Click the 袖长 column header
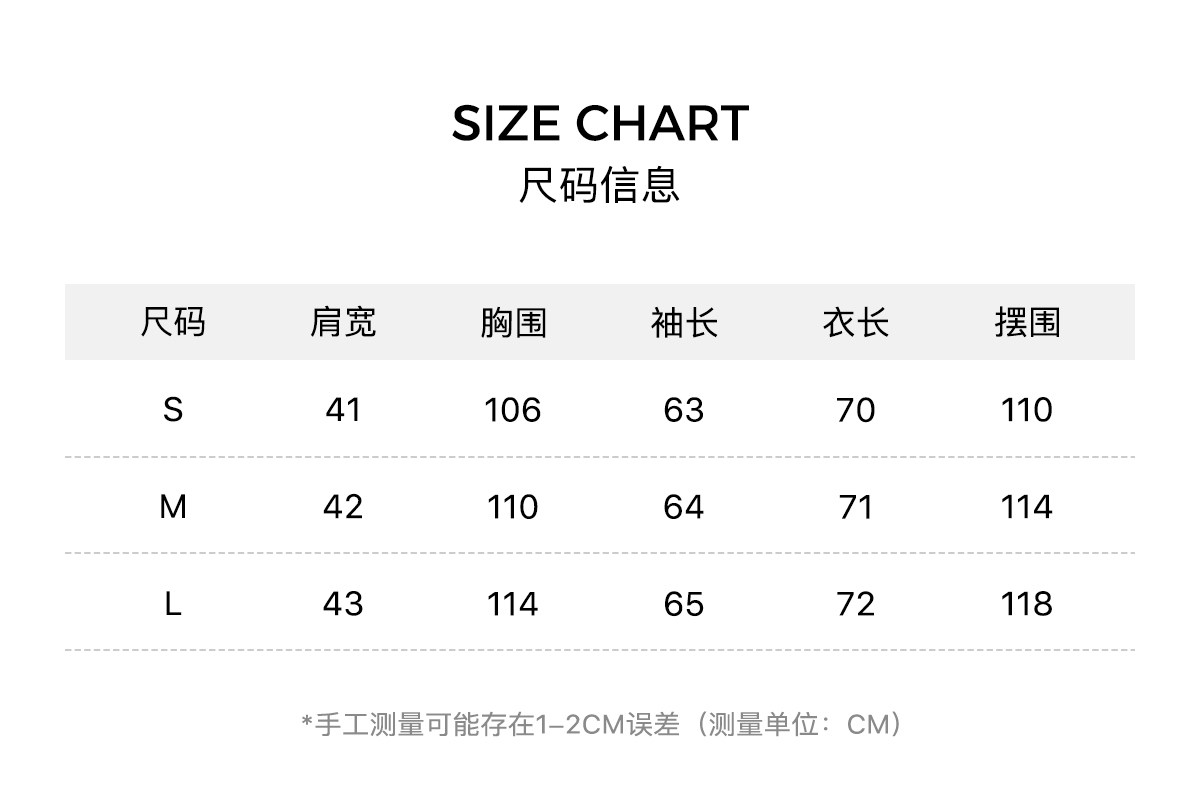The image size is (1200, 812). 684,323
